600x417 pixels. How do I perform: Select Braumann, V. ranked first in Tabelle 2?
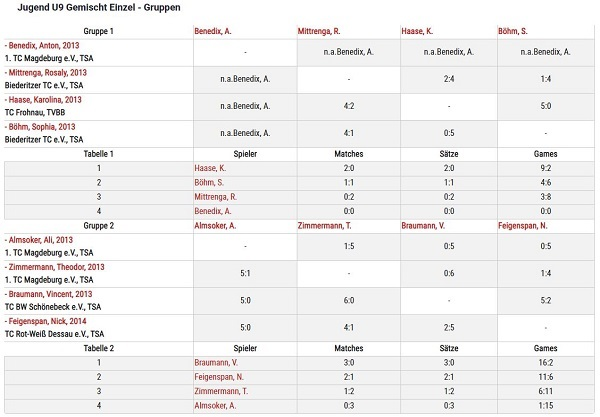pos(216,363)
